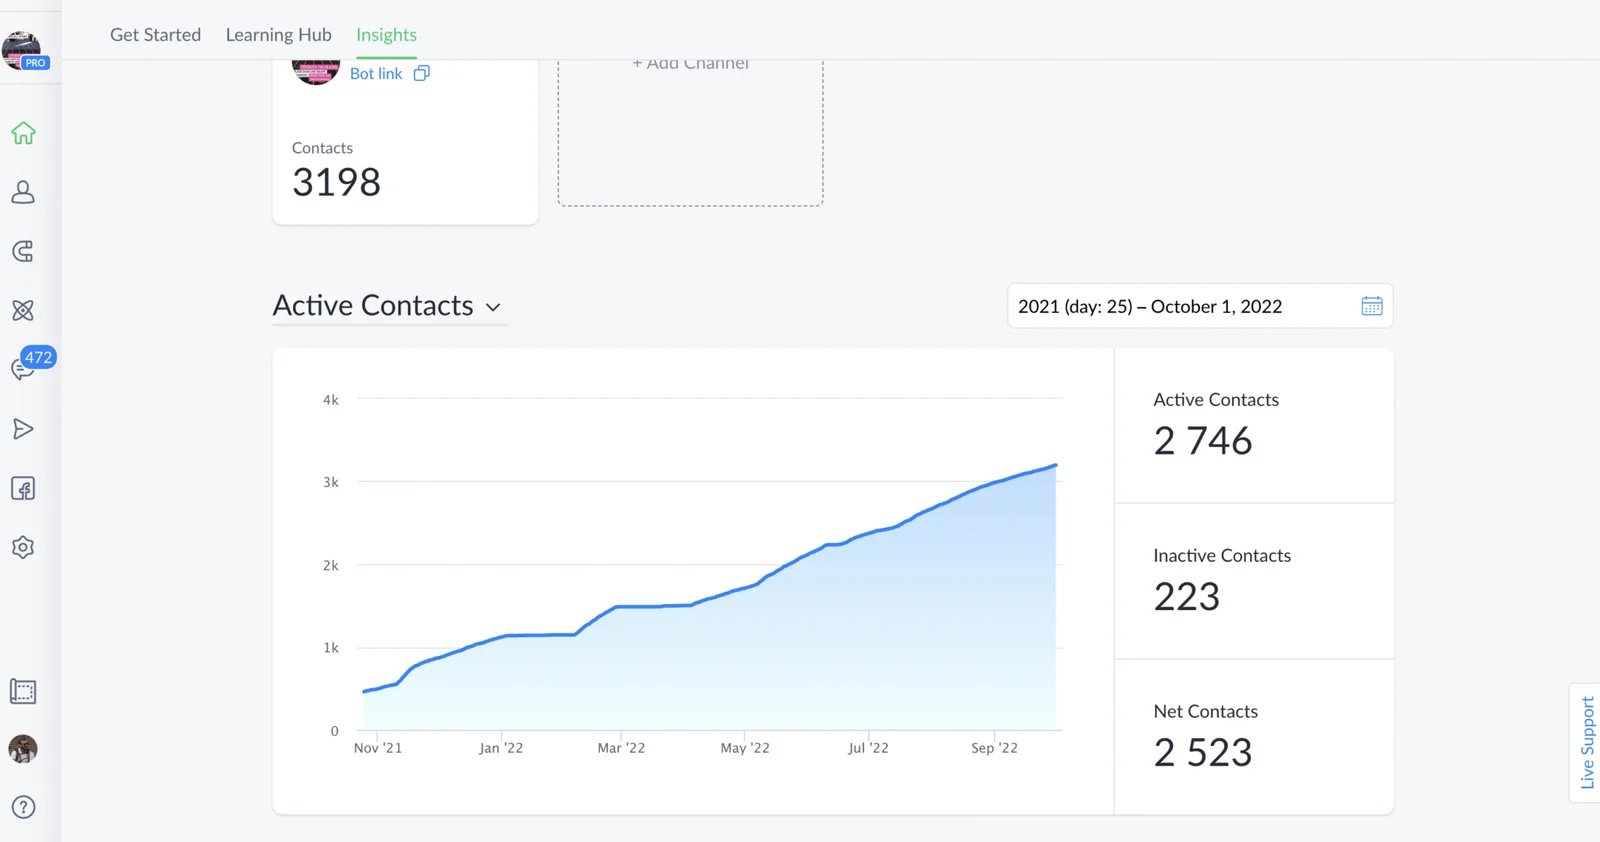Open the Growth Tools magnet icon

[x=23, y=251]
